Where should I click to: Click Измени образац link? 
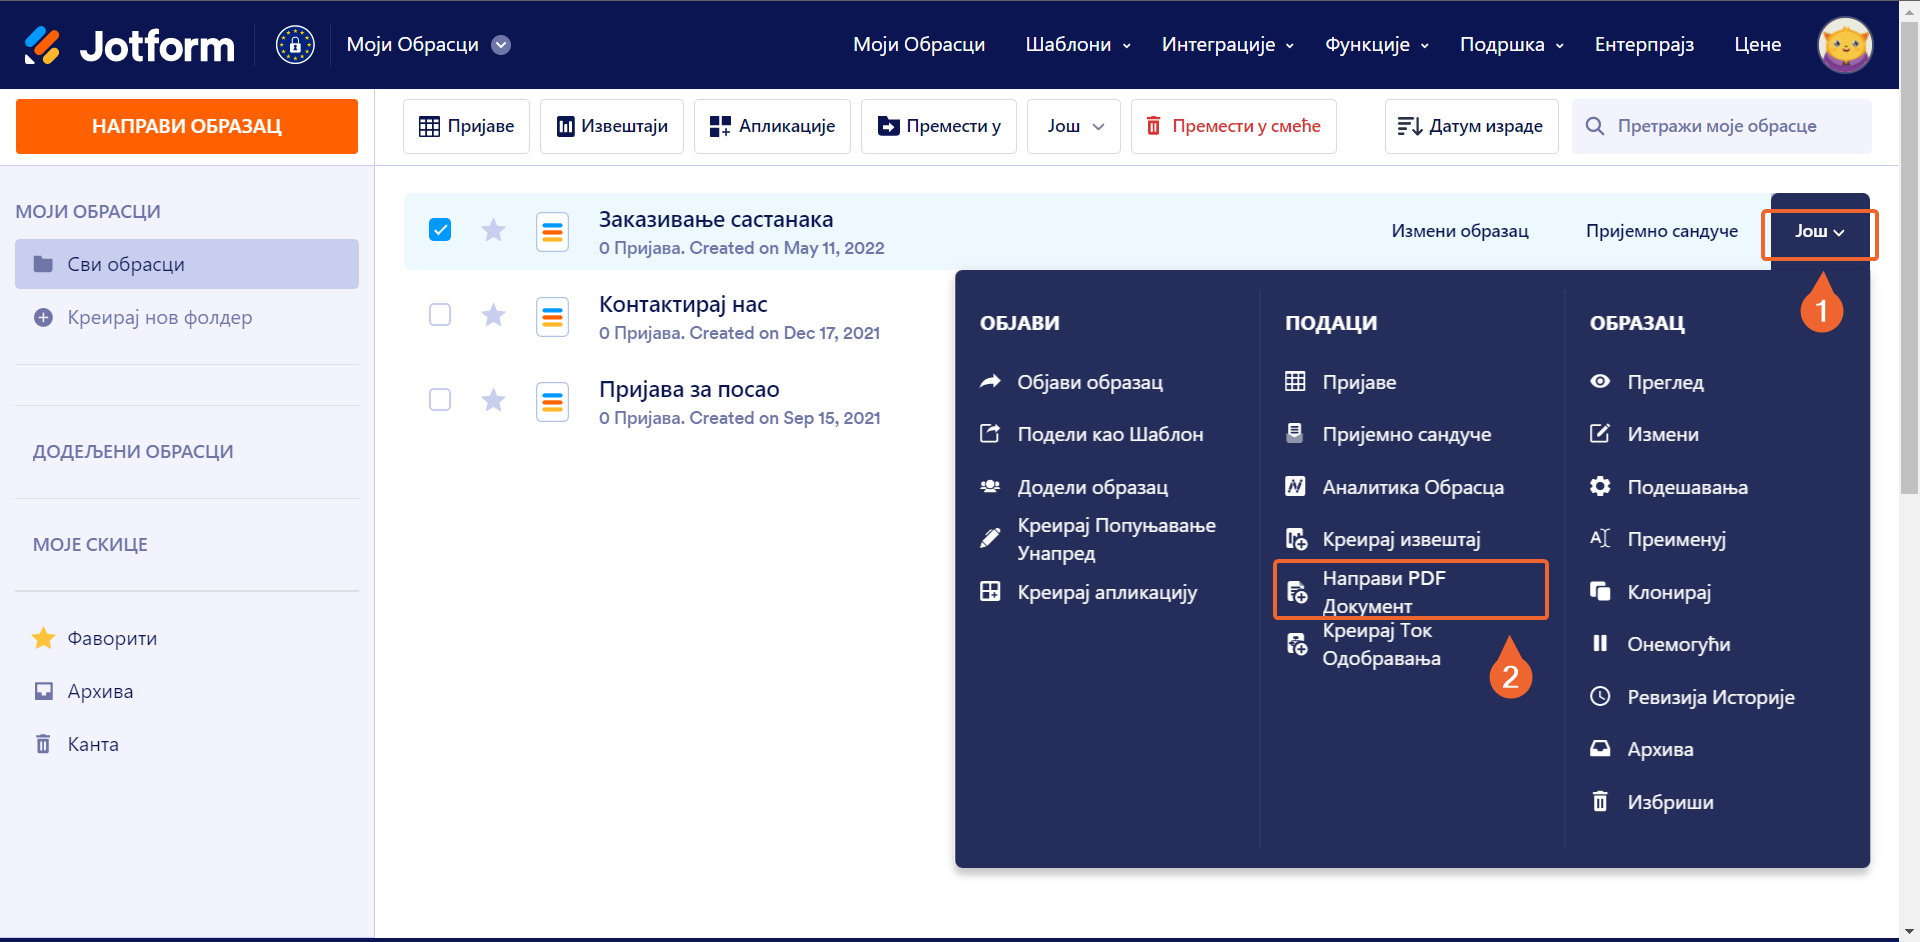[x=1460, y=231]
